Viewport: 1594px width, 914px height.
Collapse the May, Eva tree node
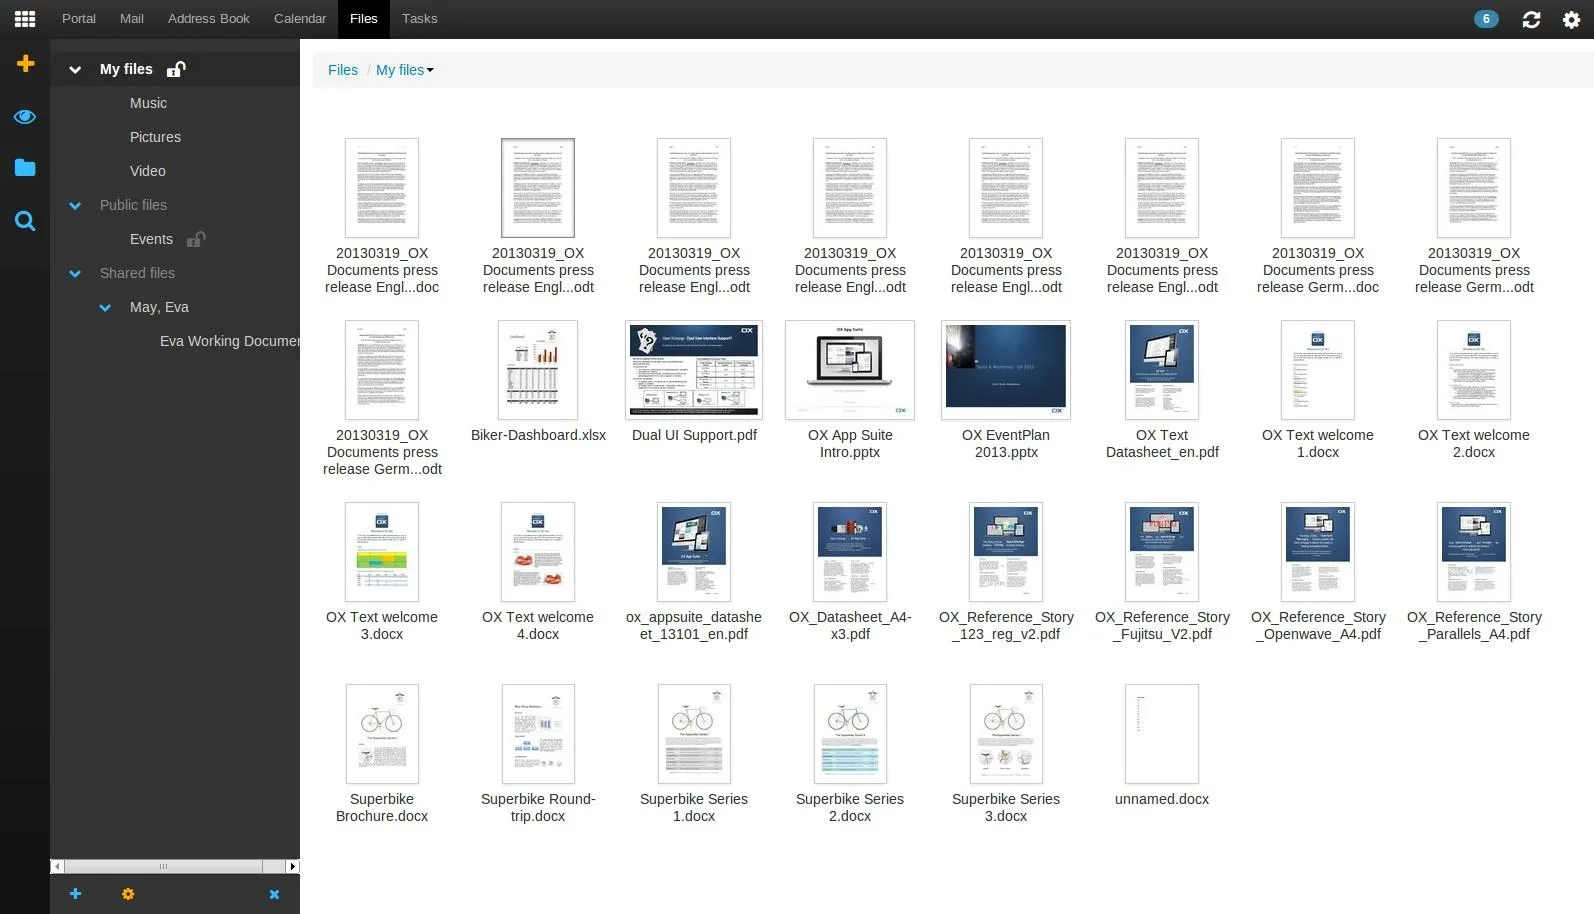[105, 307]
